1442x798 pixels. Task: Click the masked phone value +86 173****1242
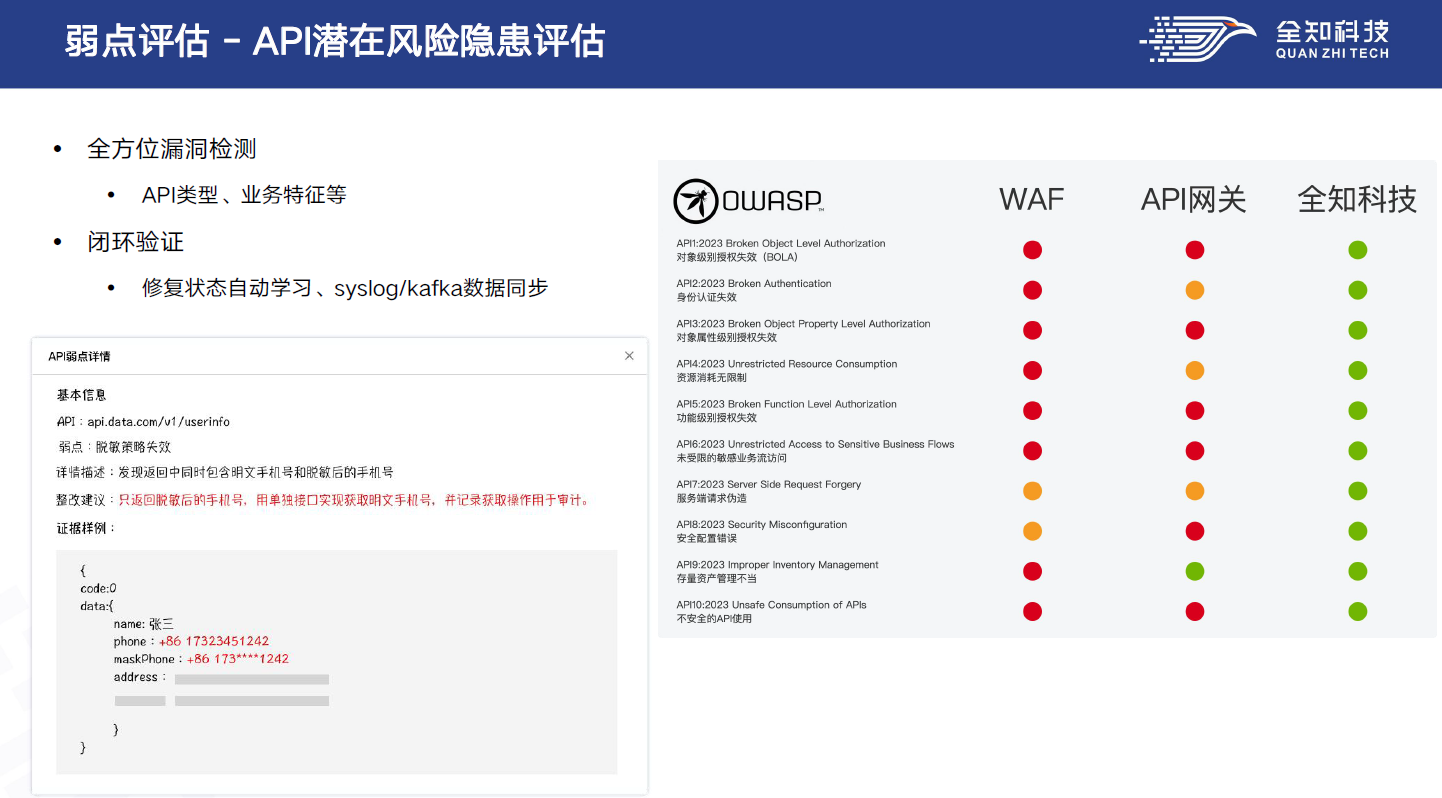(237, 659)
